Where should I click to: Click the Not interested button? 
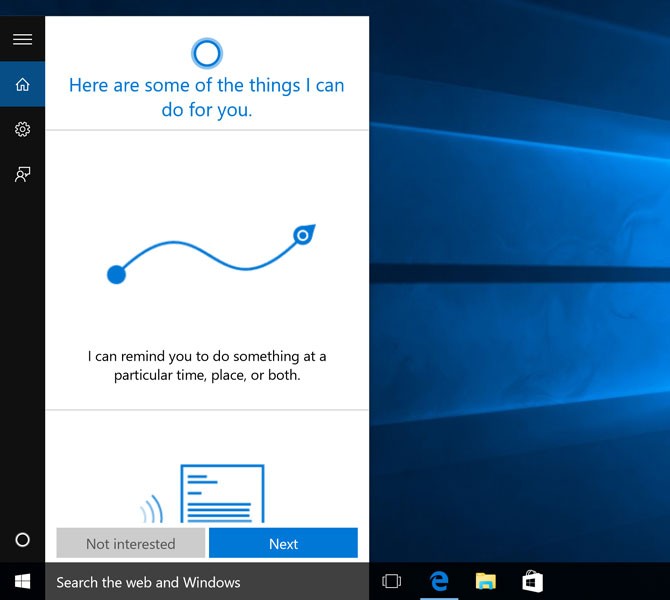[x=131, y=543]
